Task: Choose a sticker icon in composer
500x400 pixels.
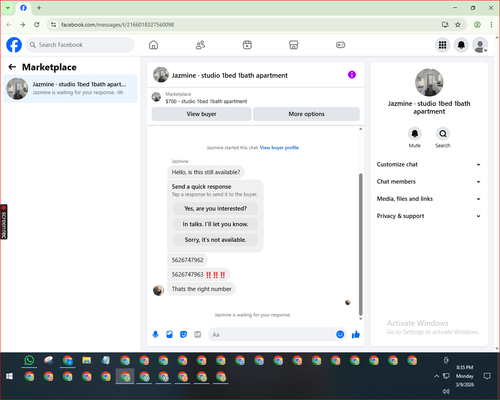Action: [183, 334]
